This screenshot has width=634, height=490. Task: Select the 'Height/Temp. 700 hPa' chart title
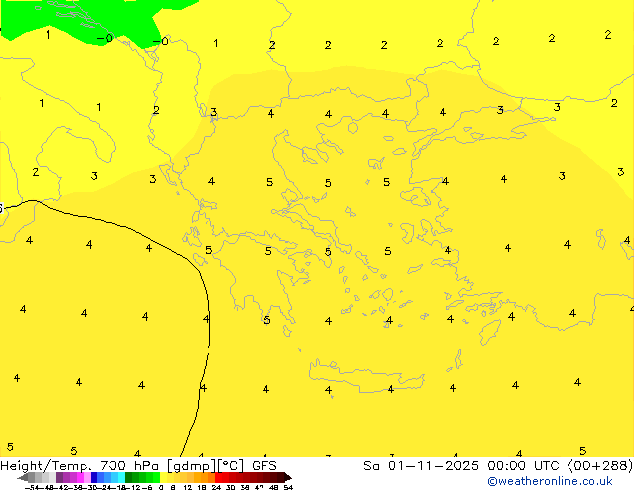pyautogui.click(x=80, y=466)
